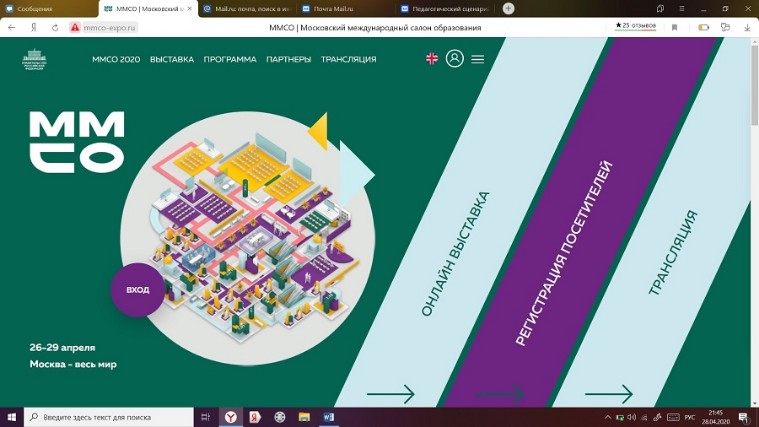Open the user profile icon
The height and width of the screenshot is (427, 759).
point(455,58)
